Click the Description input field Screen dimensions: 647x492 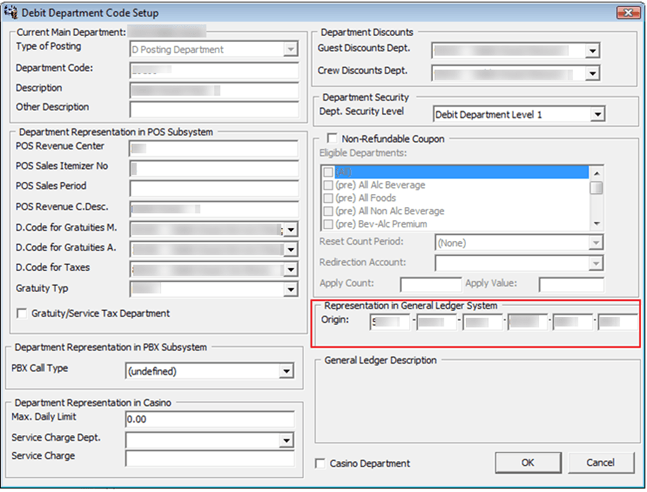(x=214, y=90)
